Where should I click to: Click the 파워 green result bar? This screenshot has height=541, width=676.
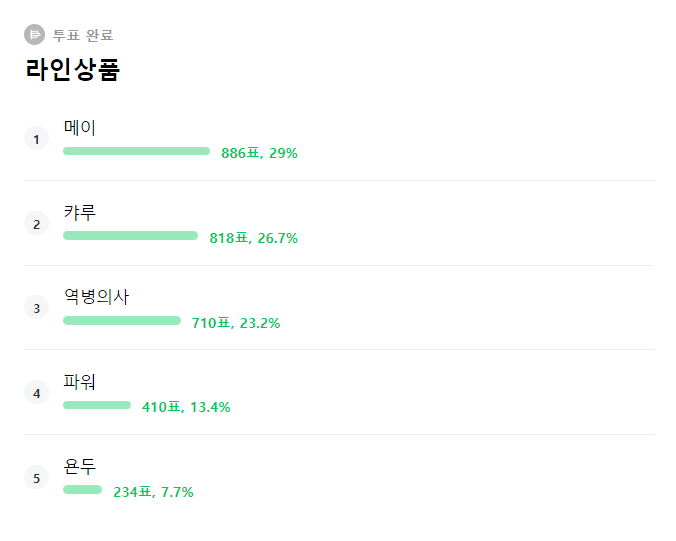[x=97, y=405]
